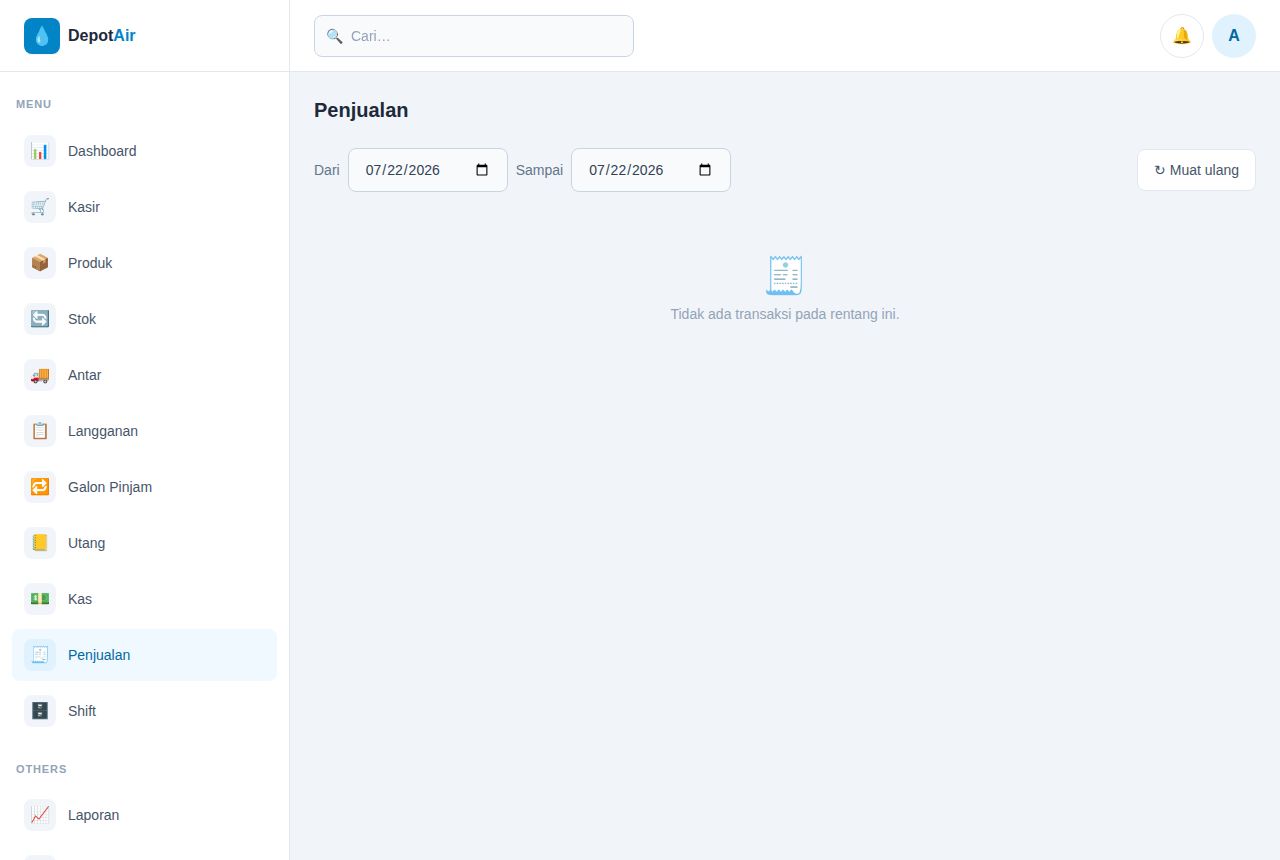Focus the Cari search field
The image size is (1280, 860).
[x=474, y=36]
